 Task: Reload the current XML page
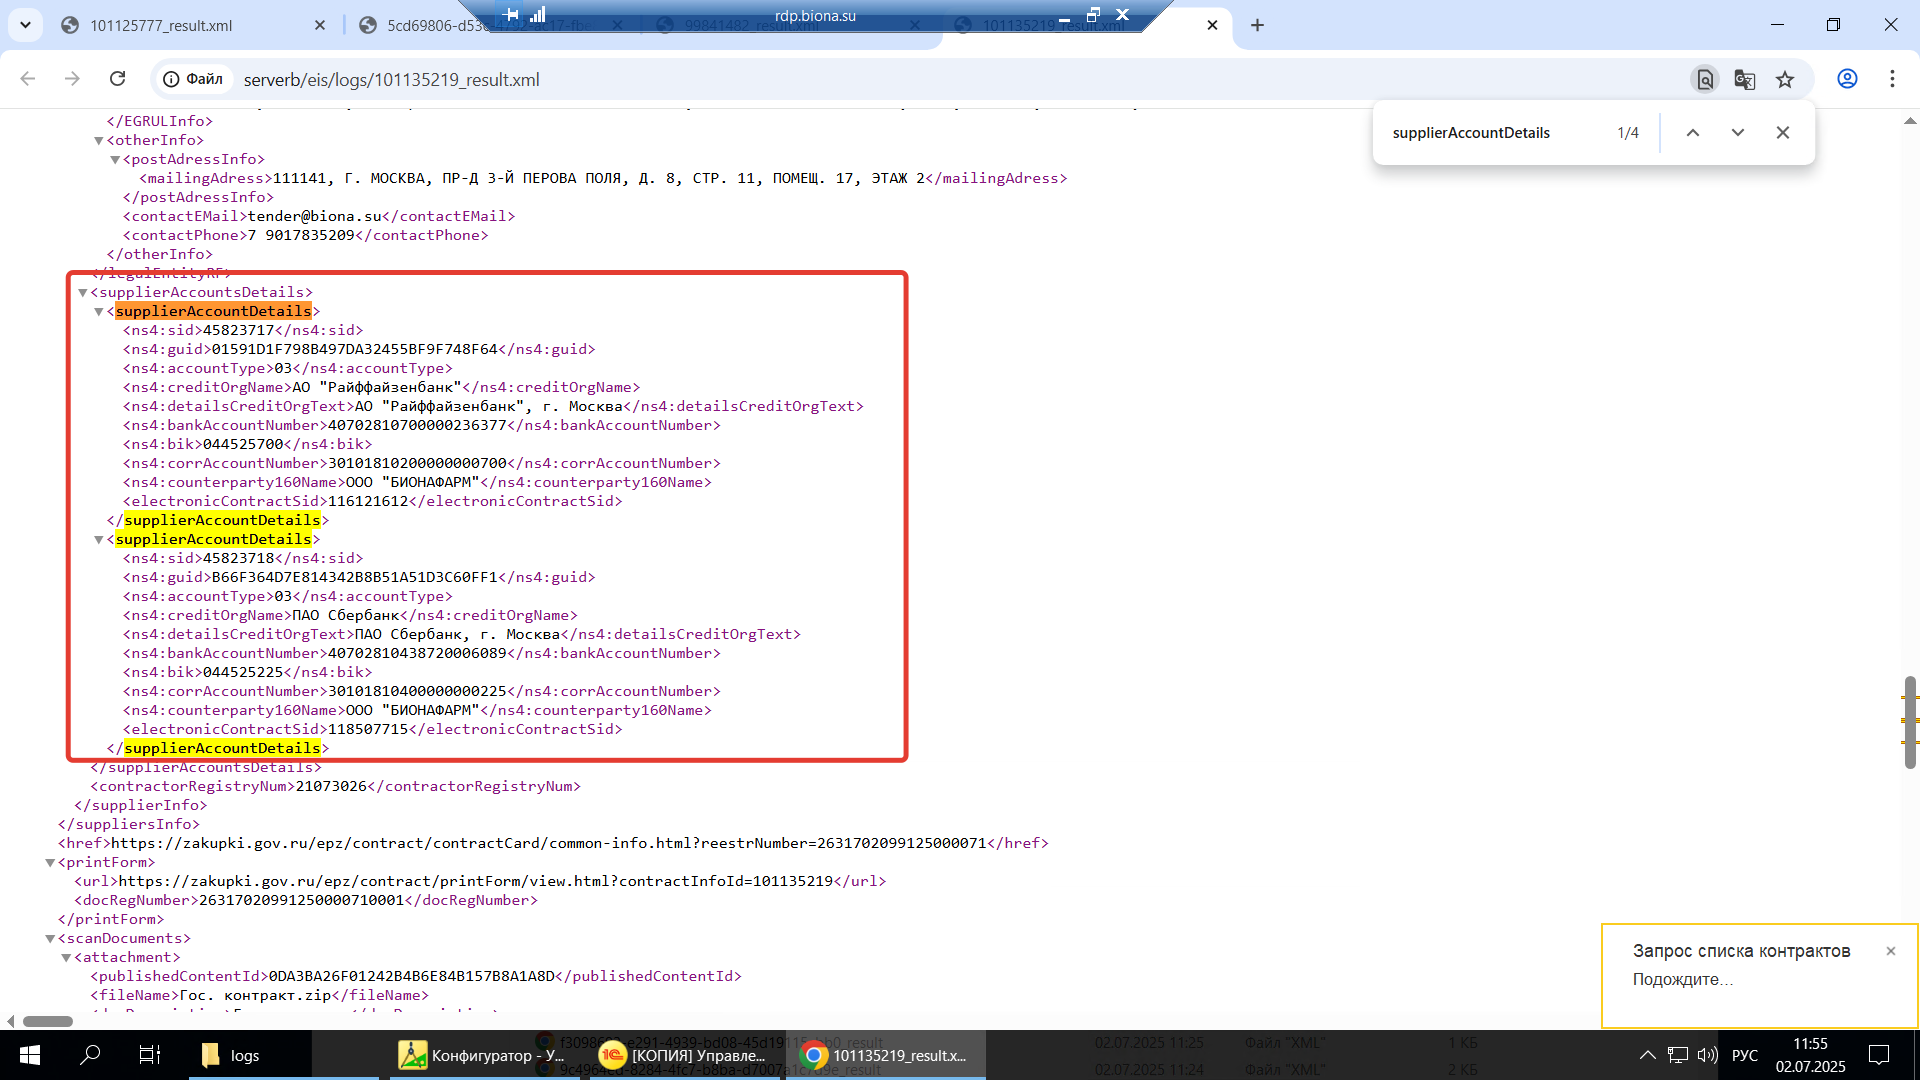click(117, 79)
